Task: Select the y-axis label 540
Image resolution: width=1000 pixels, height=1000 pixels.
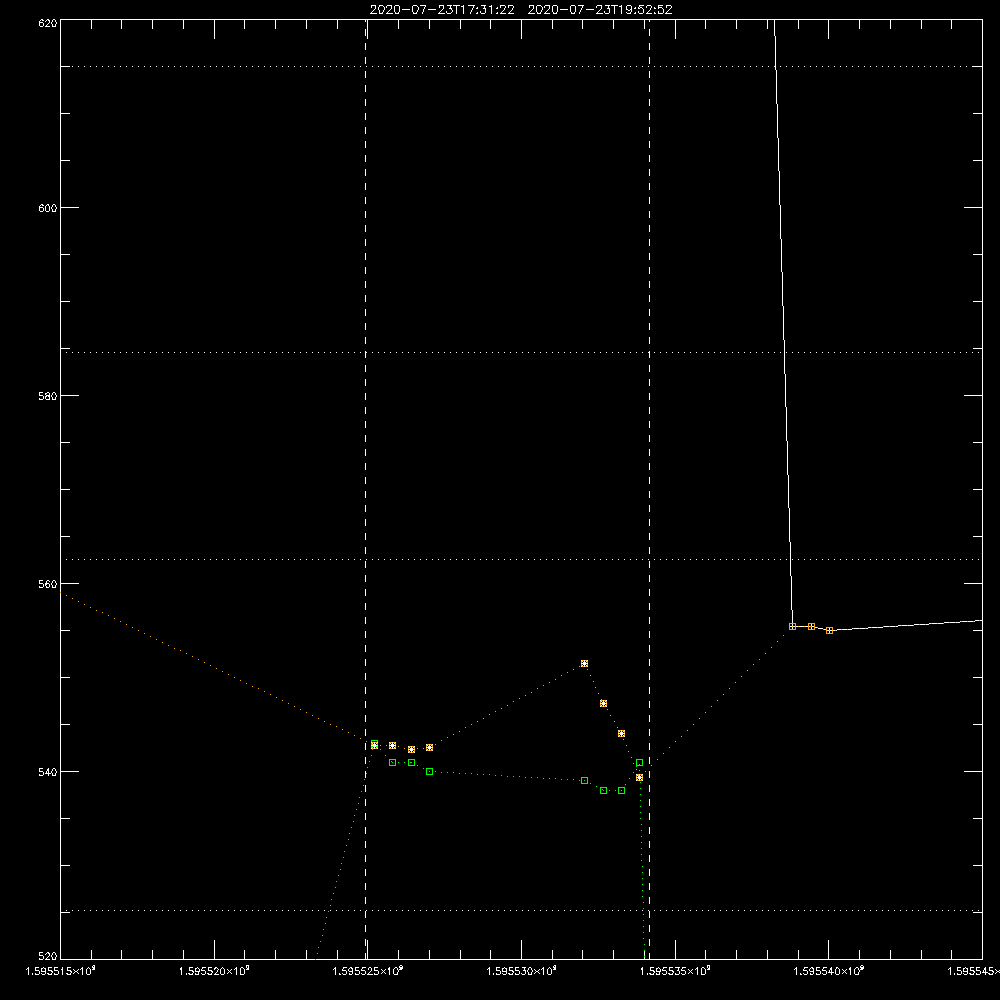Action: [x=48, y=772]
